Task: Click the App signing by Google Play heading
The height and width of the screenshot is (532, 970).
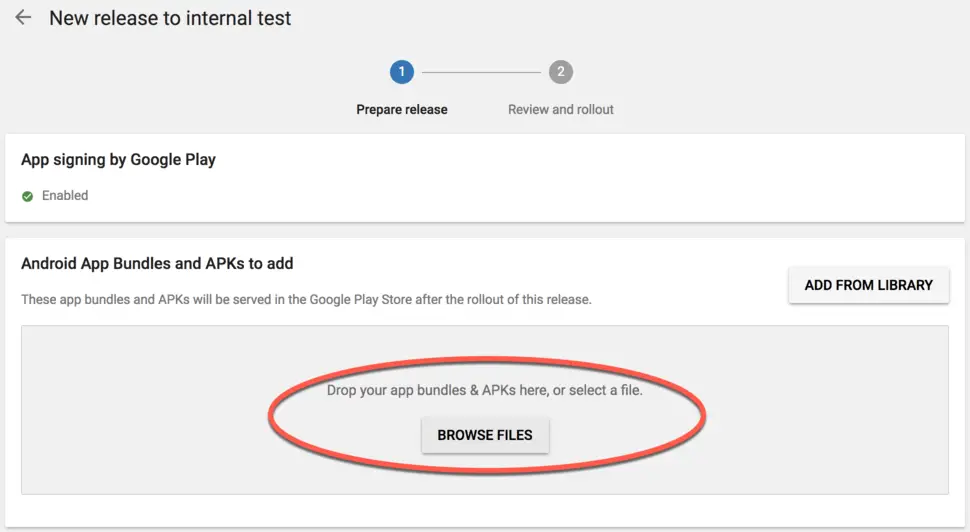Action: pyautogui.click(x=118, y=160)
